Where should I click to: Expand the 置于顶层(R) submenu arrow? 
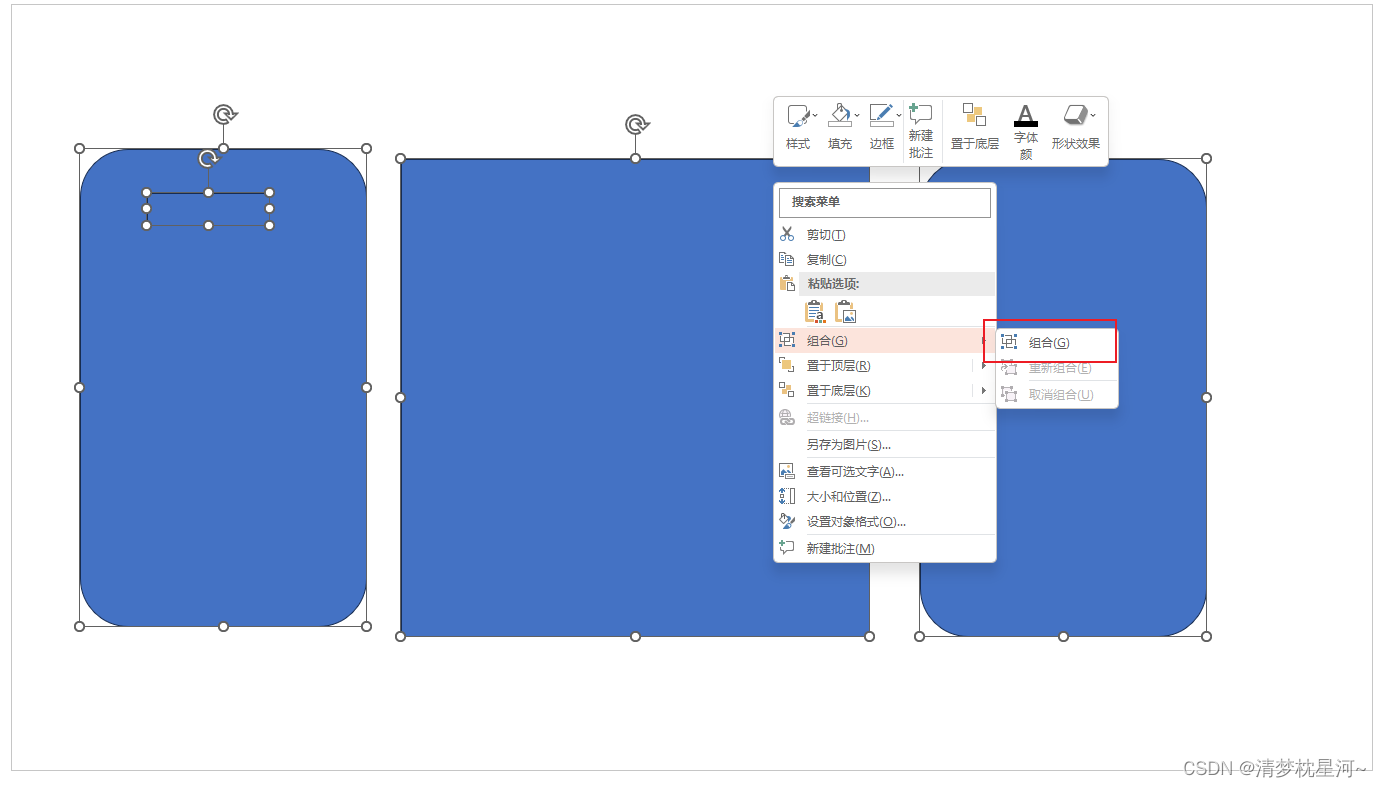click(x=984, y=366)
